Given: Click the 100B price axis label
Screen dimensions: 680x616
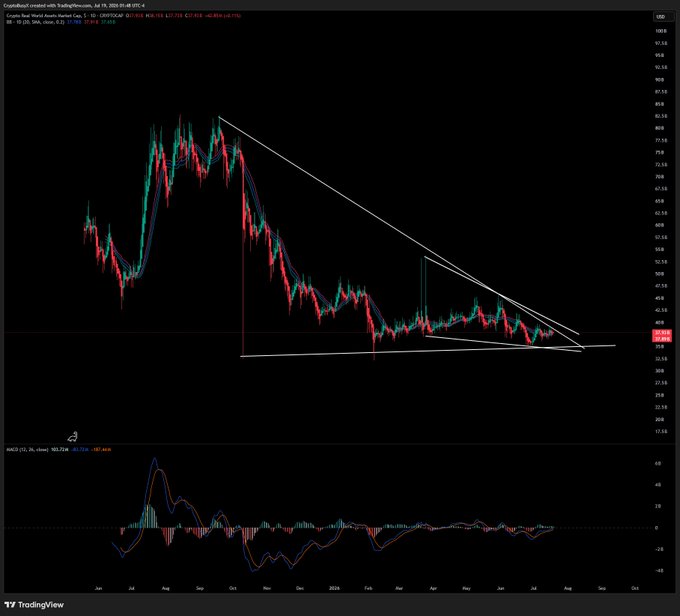Looking at the screenshot, I should pos(661,31).
